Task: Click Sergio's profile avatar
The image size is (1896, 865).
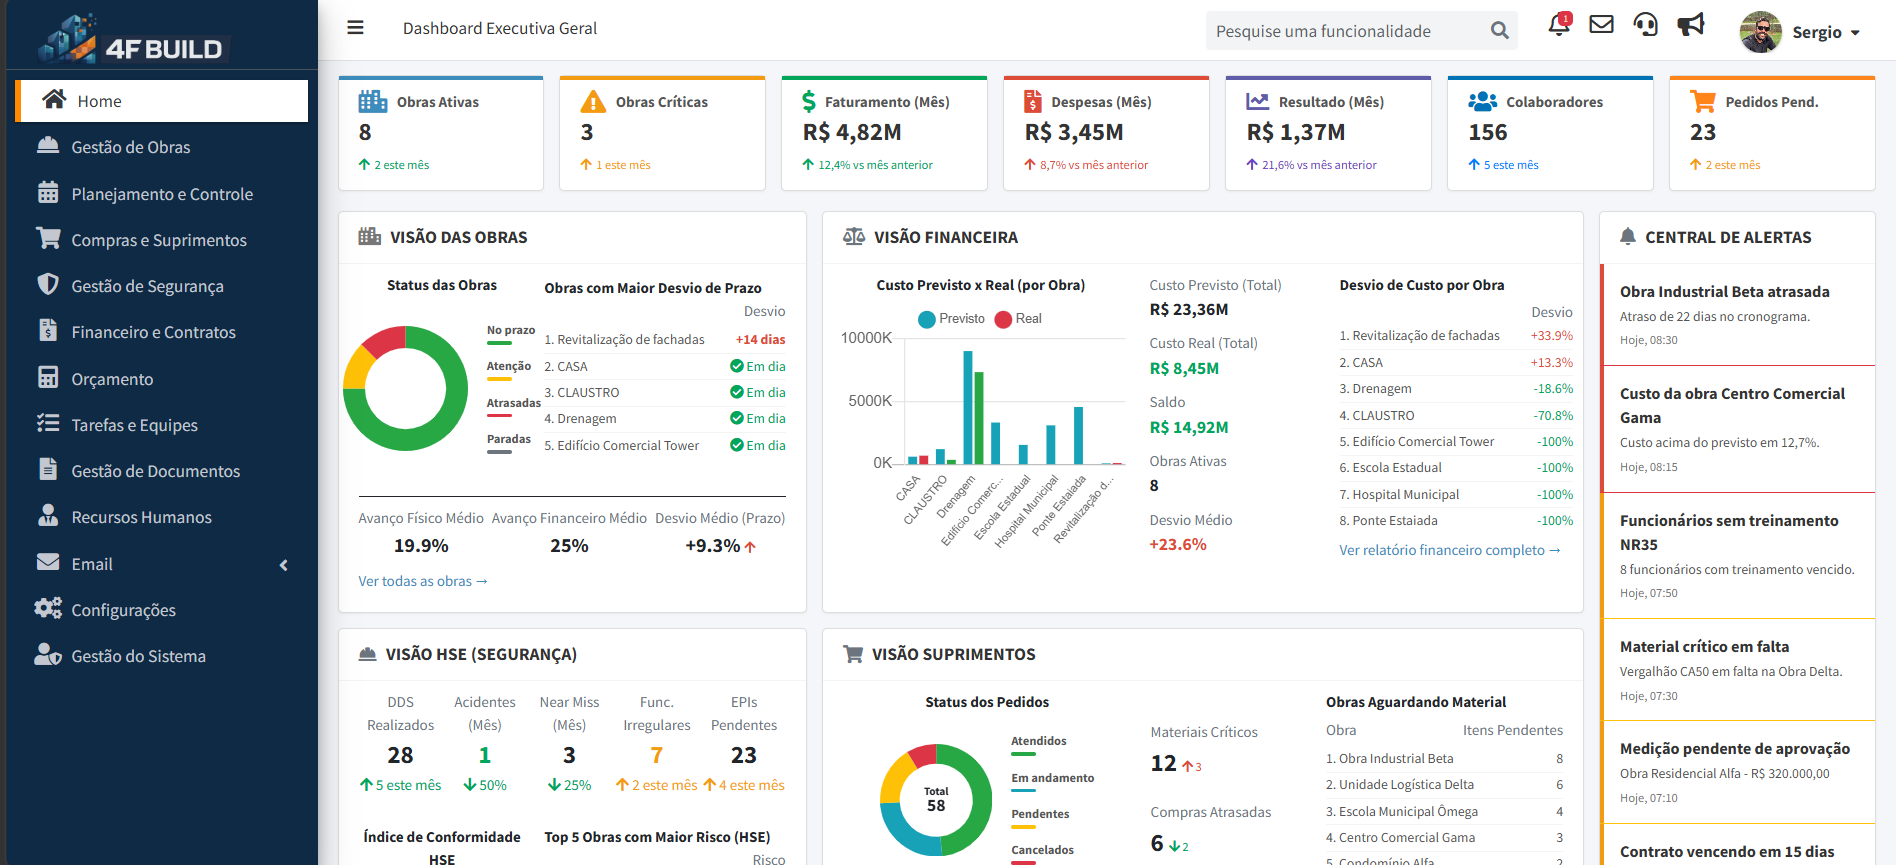Action: 1760,31
